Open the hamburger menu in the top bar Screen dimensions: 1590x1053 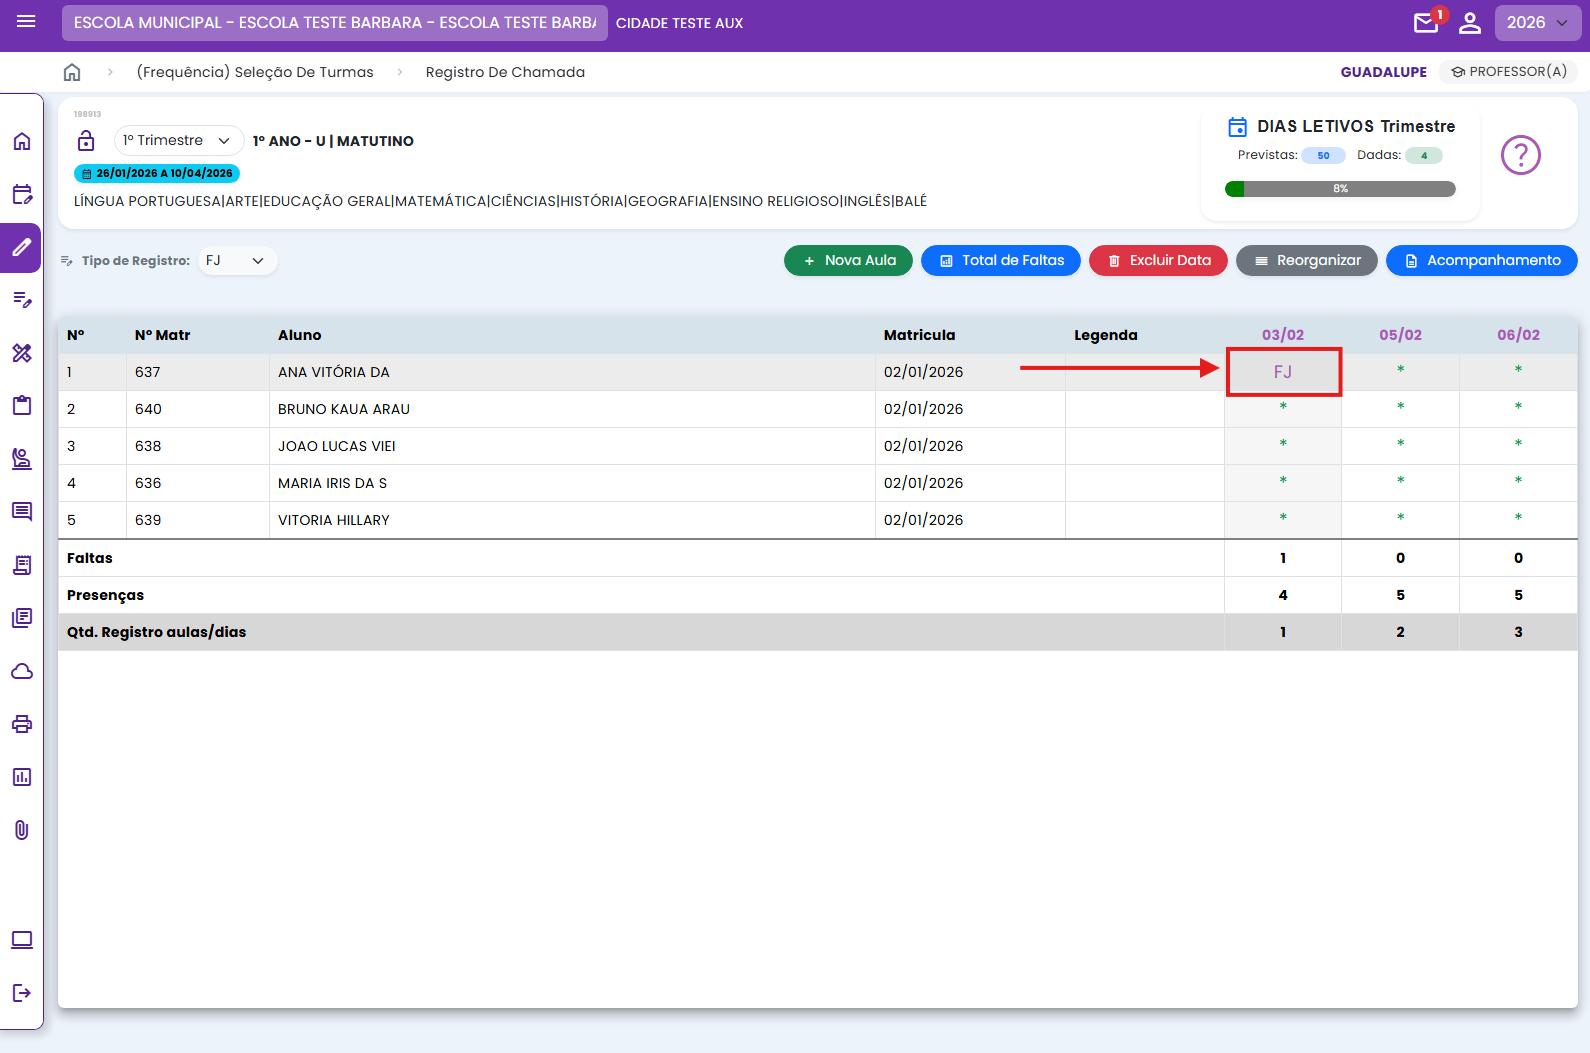point(26,22)
